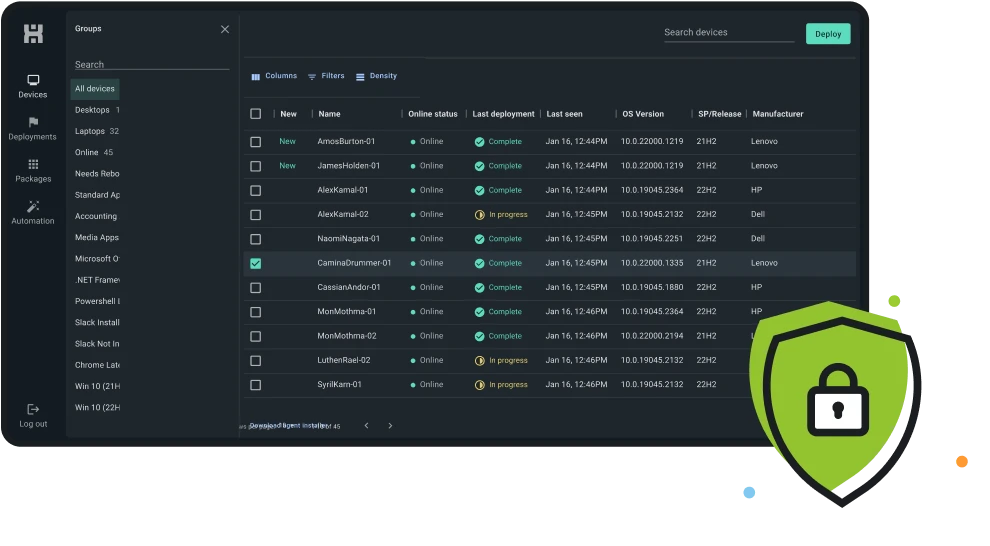Go to previous page of devices
Screen dimensions: 990x546
pos(366,425)
